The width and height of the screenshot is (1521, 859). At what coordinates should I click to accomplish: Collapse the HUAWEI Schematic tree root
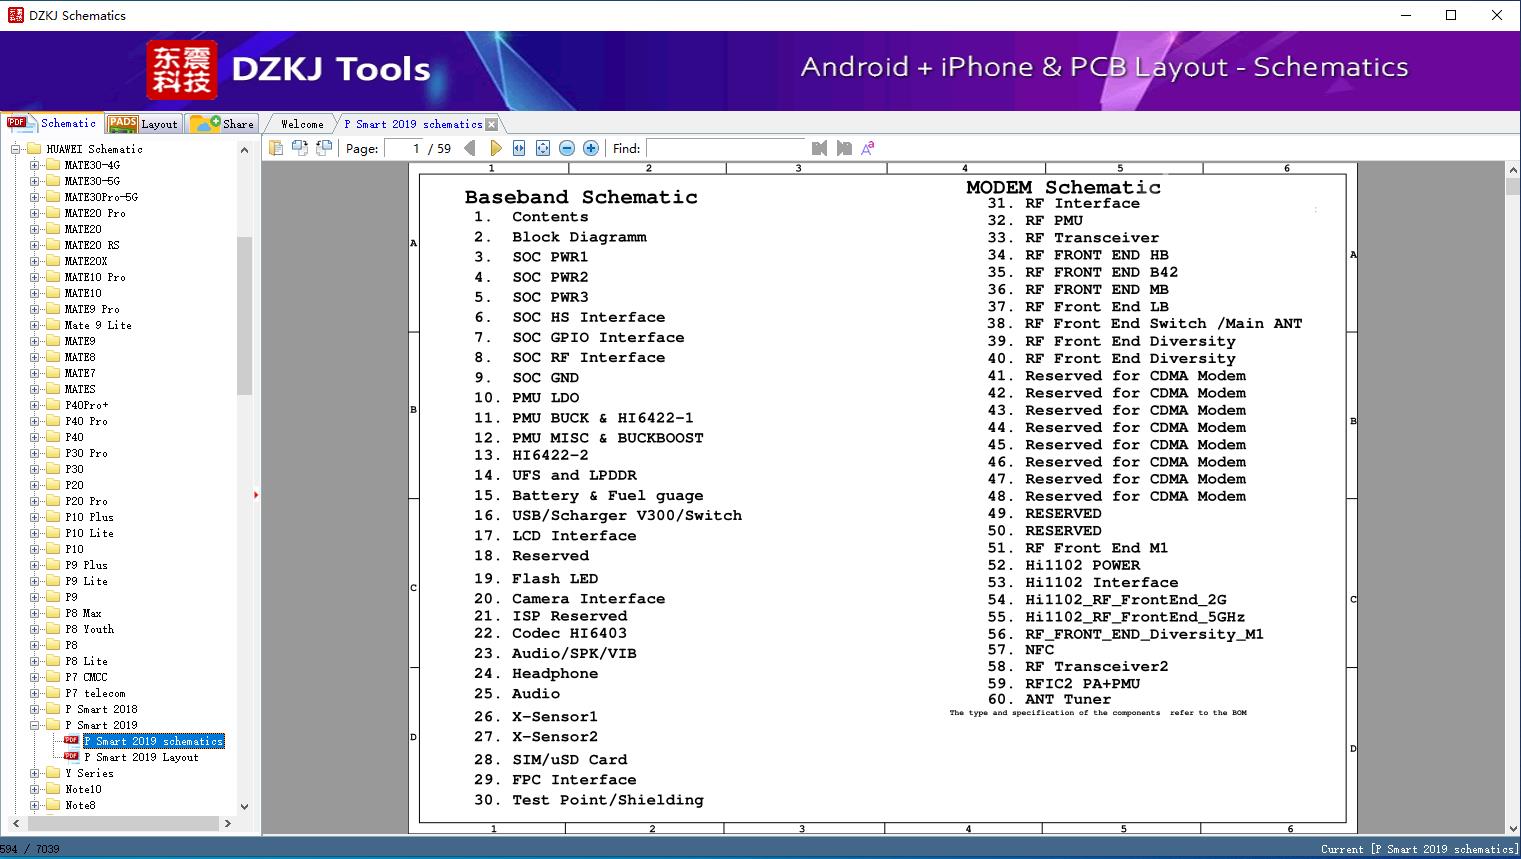pos(16,149)
